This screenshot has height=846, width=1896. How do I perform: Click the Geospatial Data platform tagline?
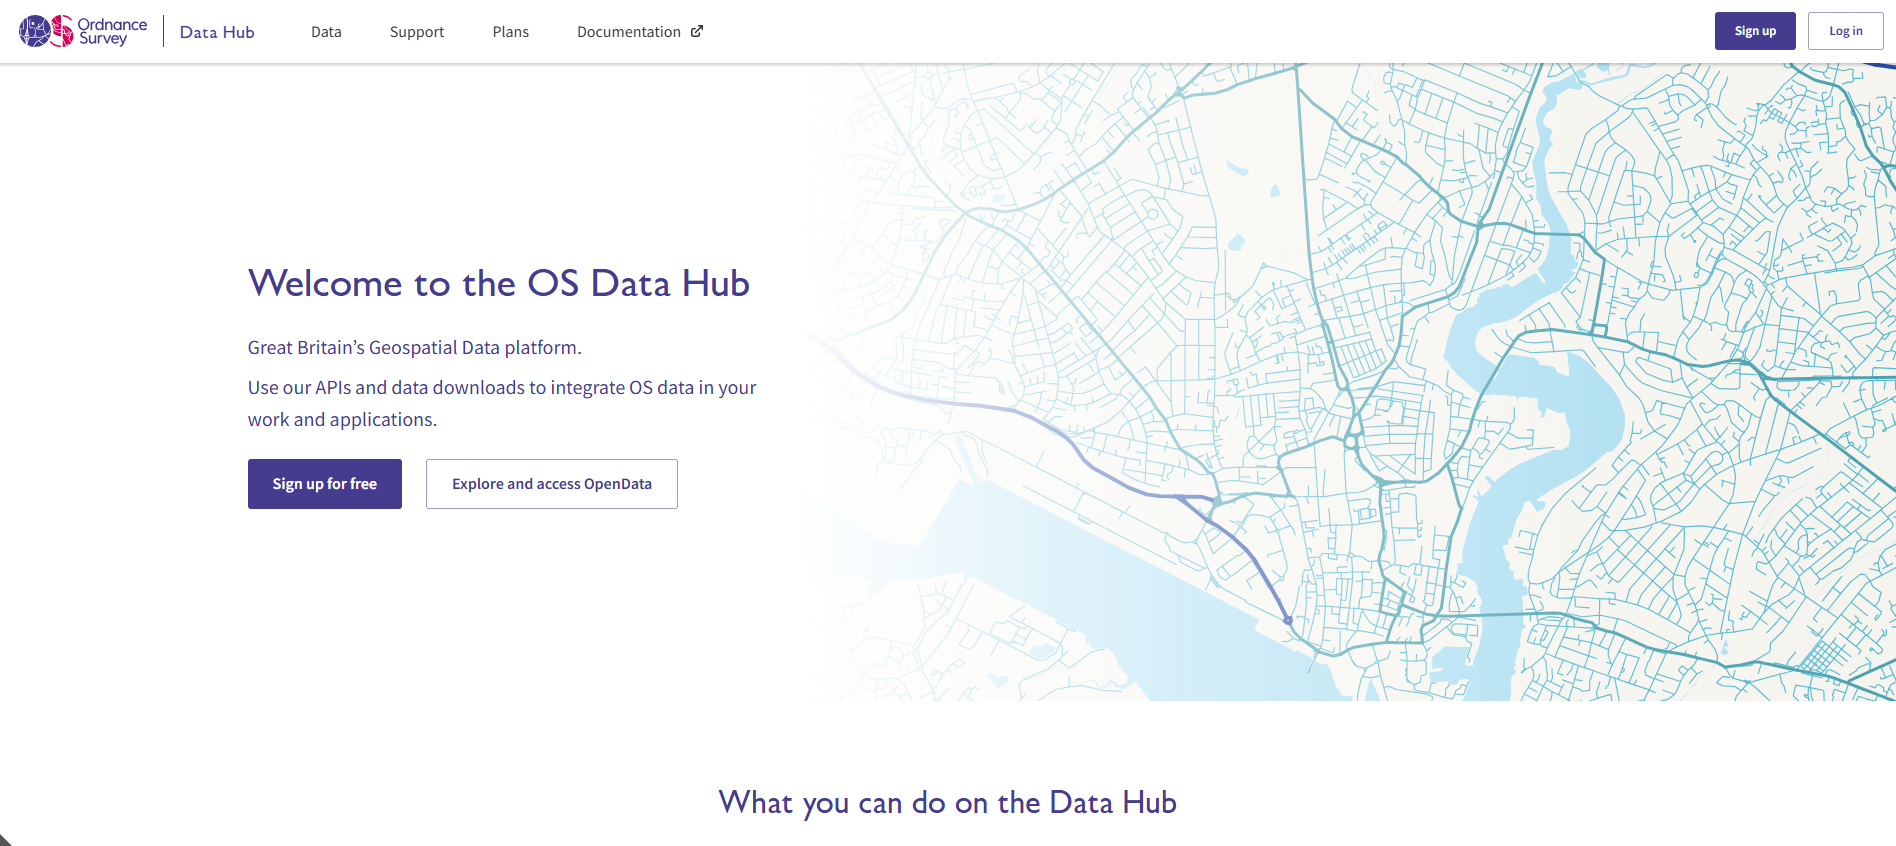click(x=414, y=347)
